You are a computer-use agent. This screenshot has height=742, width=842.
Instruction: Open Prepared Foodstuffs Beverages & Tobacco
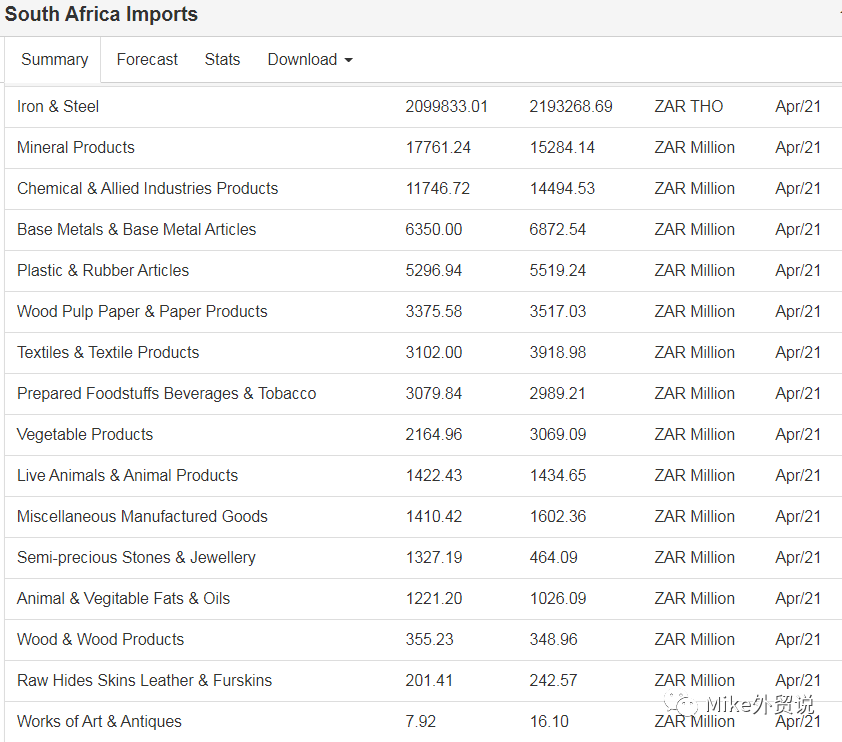click(166, 394)
